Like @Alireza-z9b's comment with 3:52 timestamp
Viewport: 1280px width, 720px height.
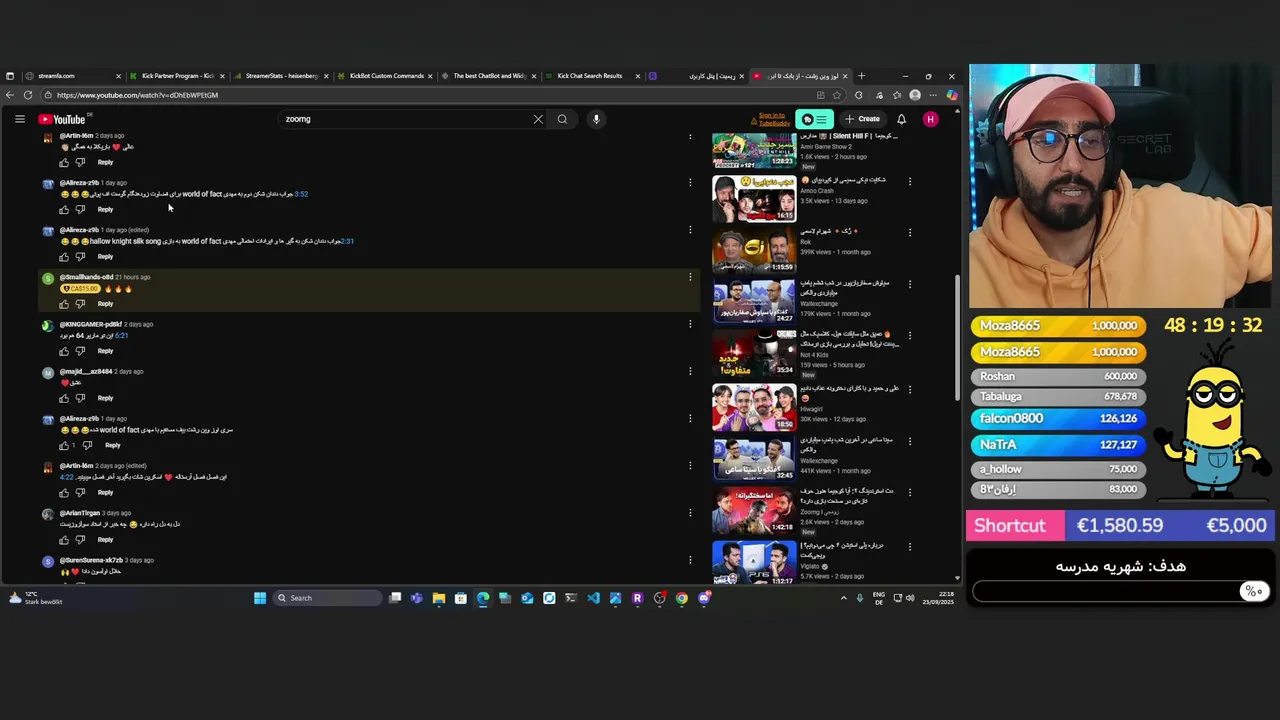click(x=64, y=209)
